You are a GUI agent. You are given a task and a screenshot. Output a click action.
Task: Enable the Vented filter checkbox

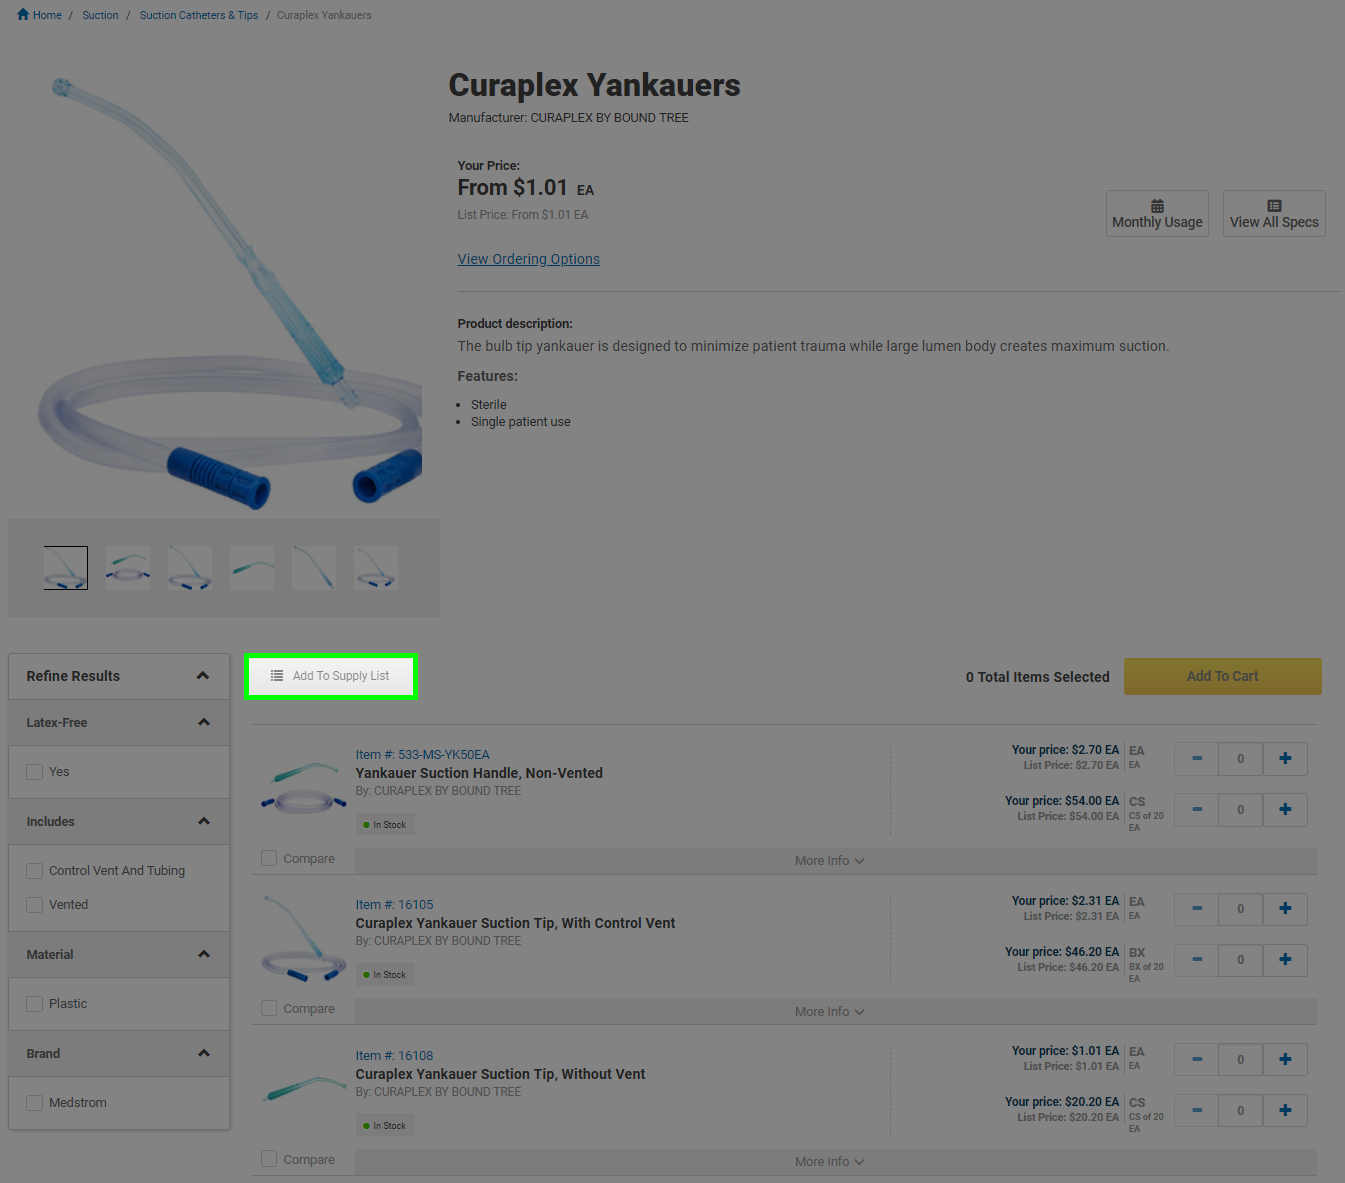(x=35, y=905)
